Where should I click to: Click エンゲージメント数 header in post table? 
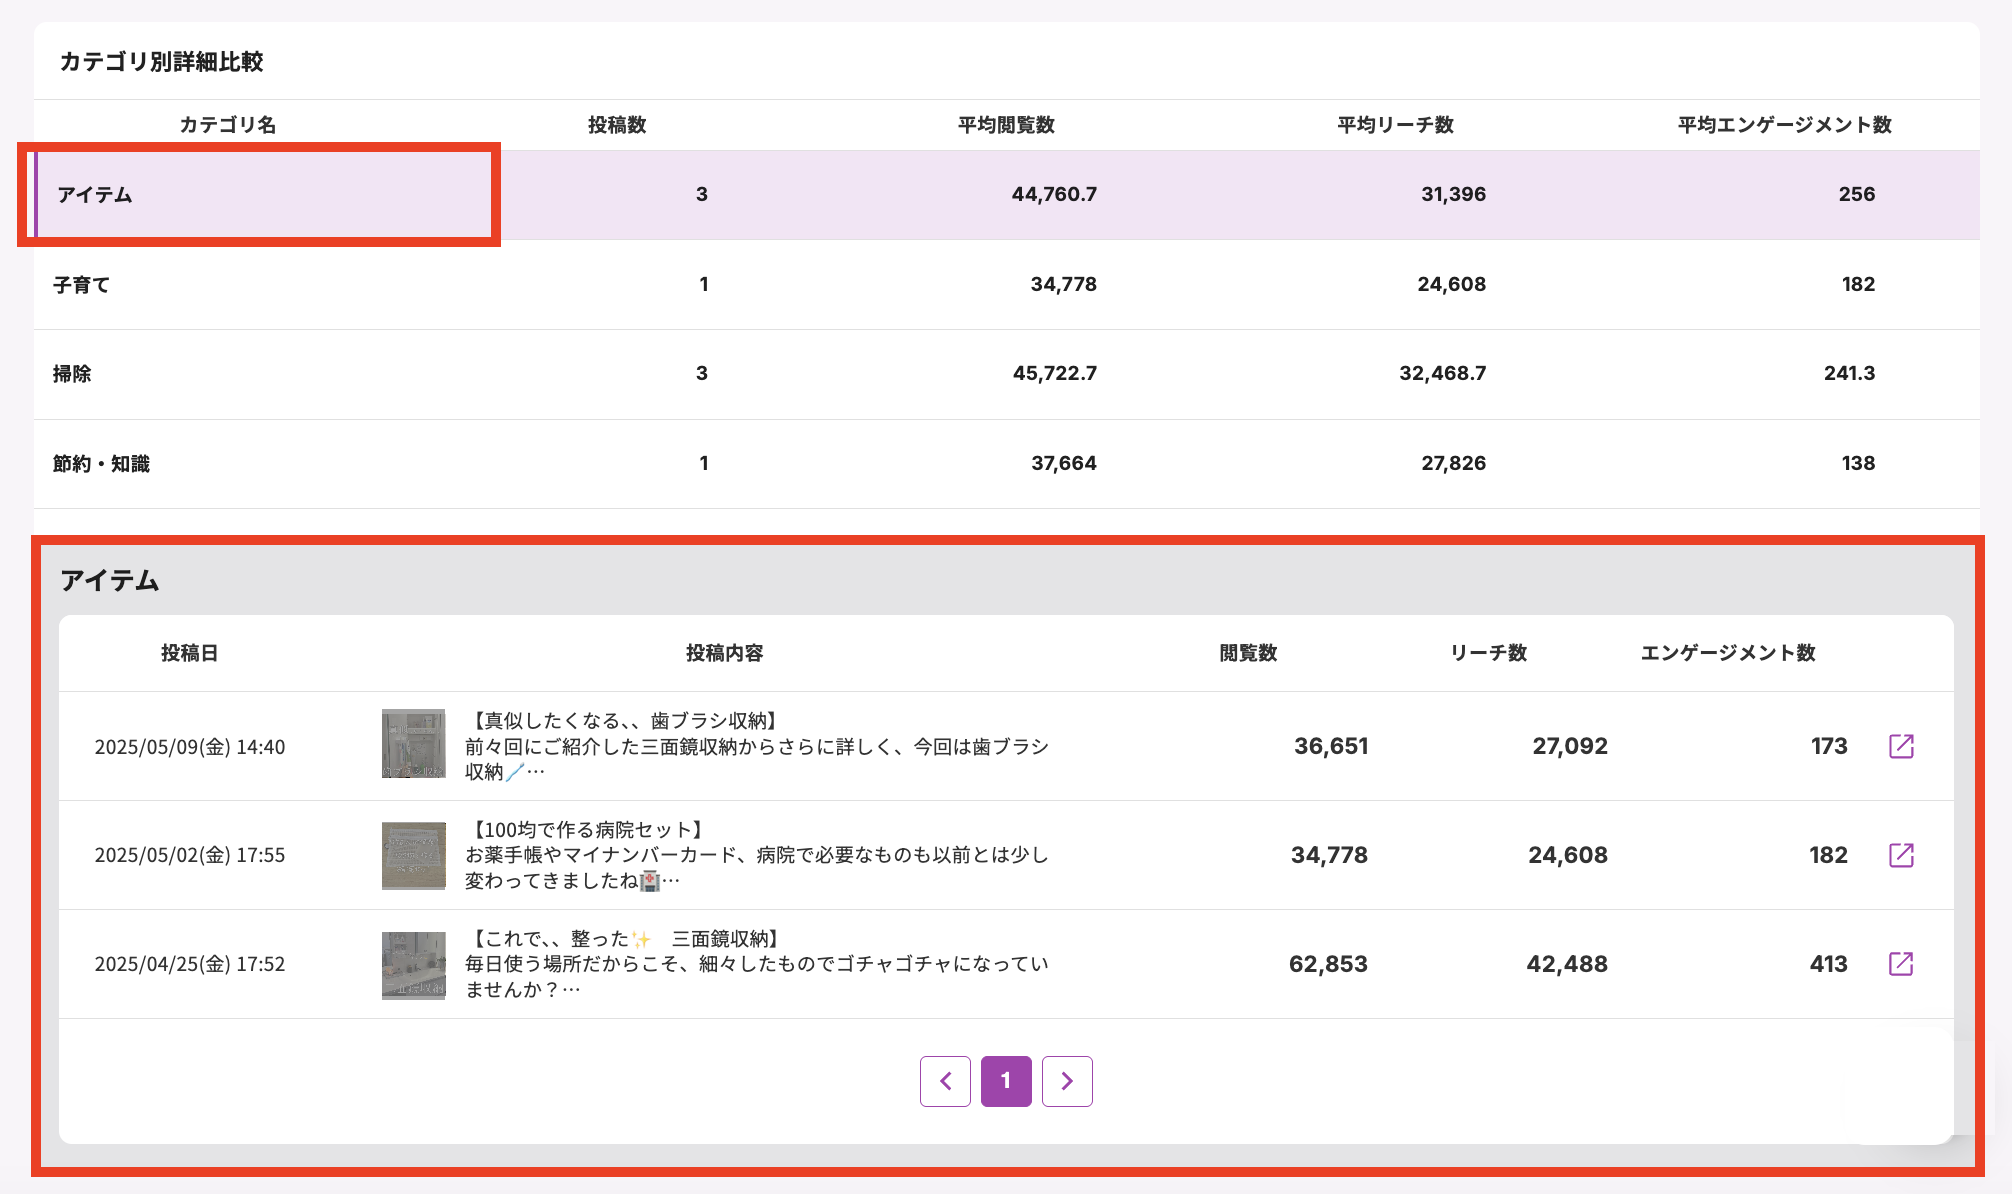[x=1727, y=653]
